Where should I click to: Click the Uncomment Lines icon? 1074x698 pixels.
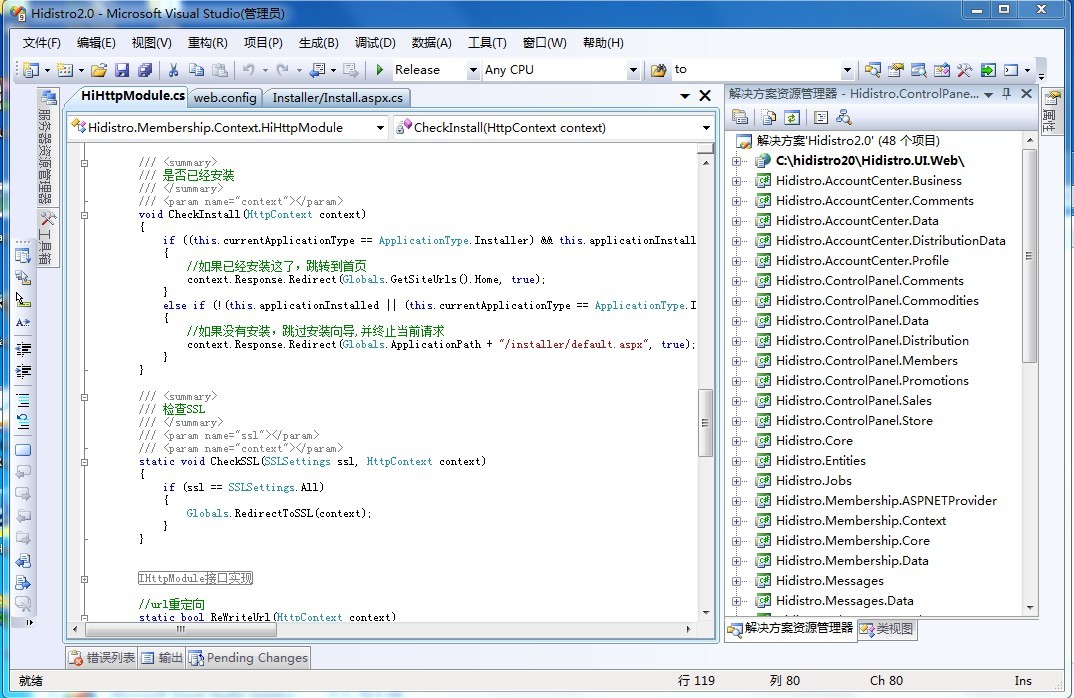click(23, 422)
